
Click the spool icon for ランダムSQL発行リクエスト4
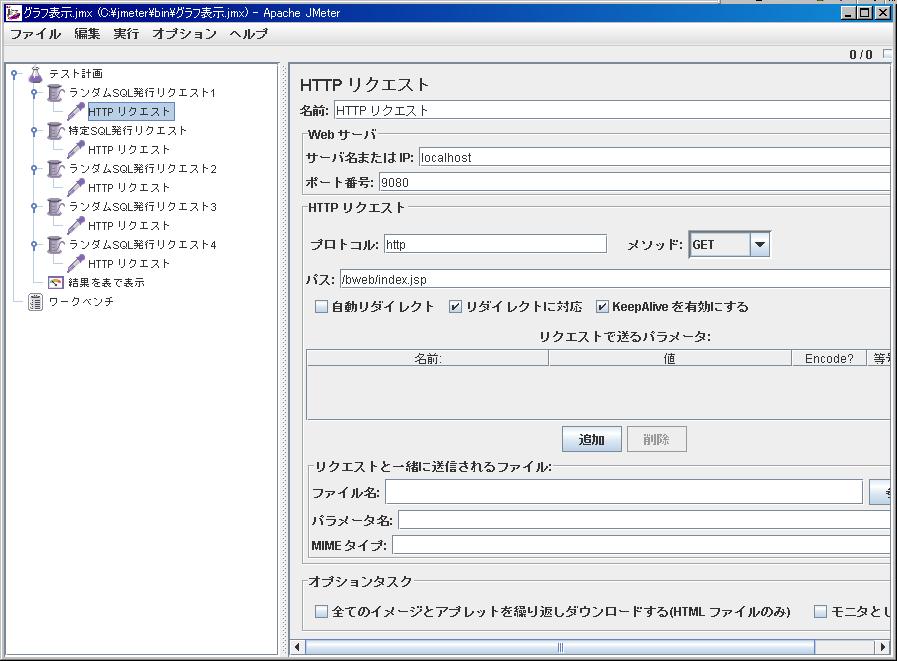[55, 245]
